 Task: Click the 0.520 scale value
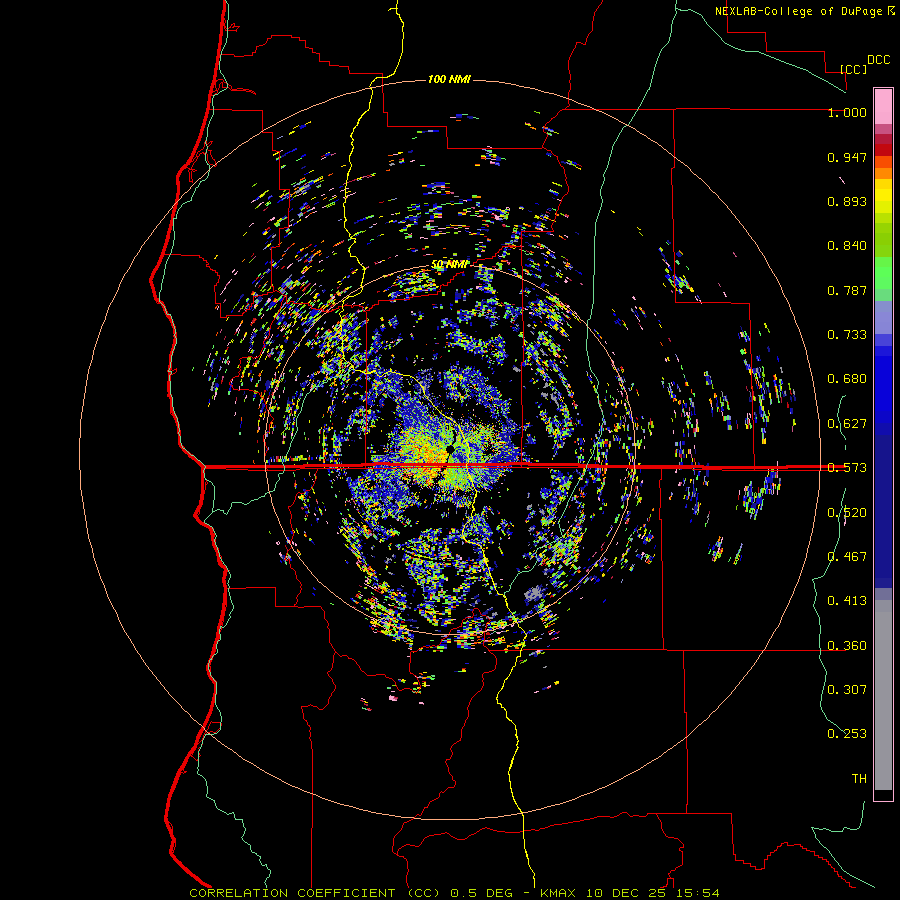(847, 513)
